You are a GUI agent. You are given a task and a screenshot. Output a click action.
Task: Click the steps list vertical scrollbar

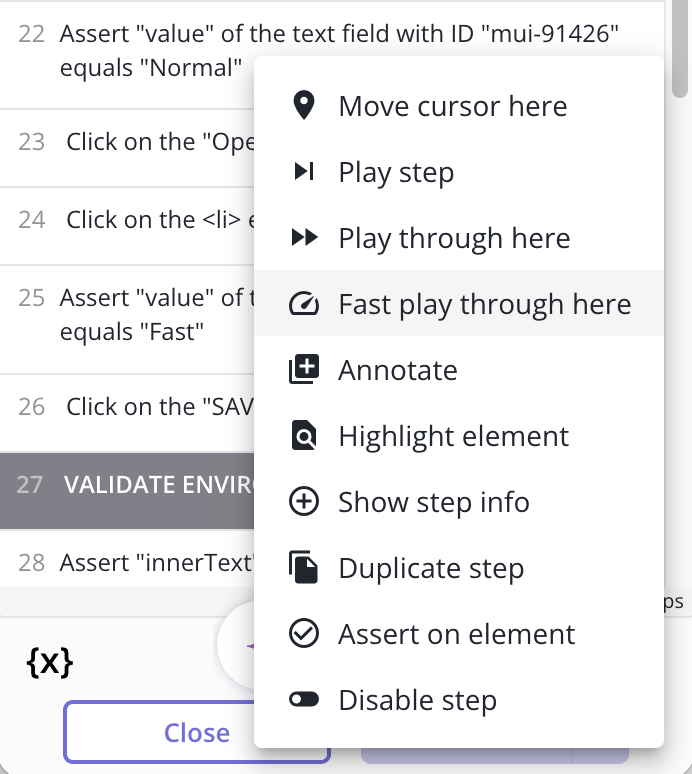pos(680,49)
